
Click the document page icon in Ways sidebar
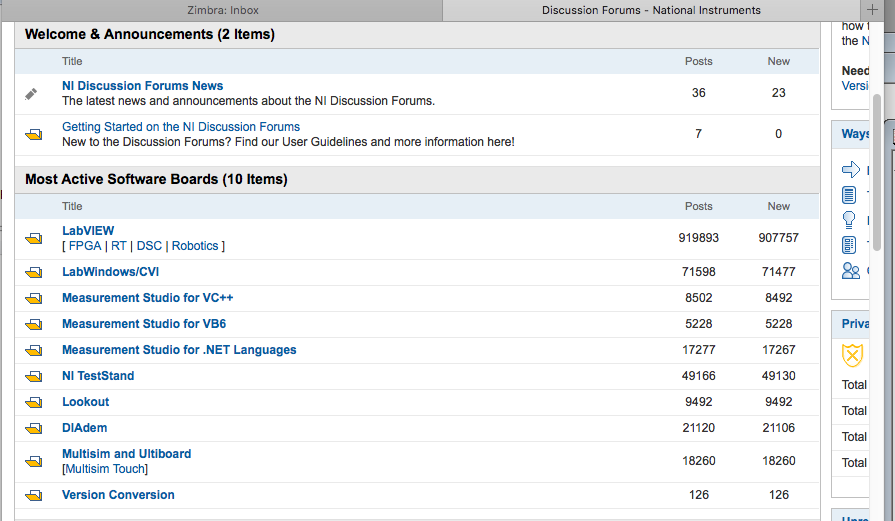[849, 195]
